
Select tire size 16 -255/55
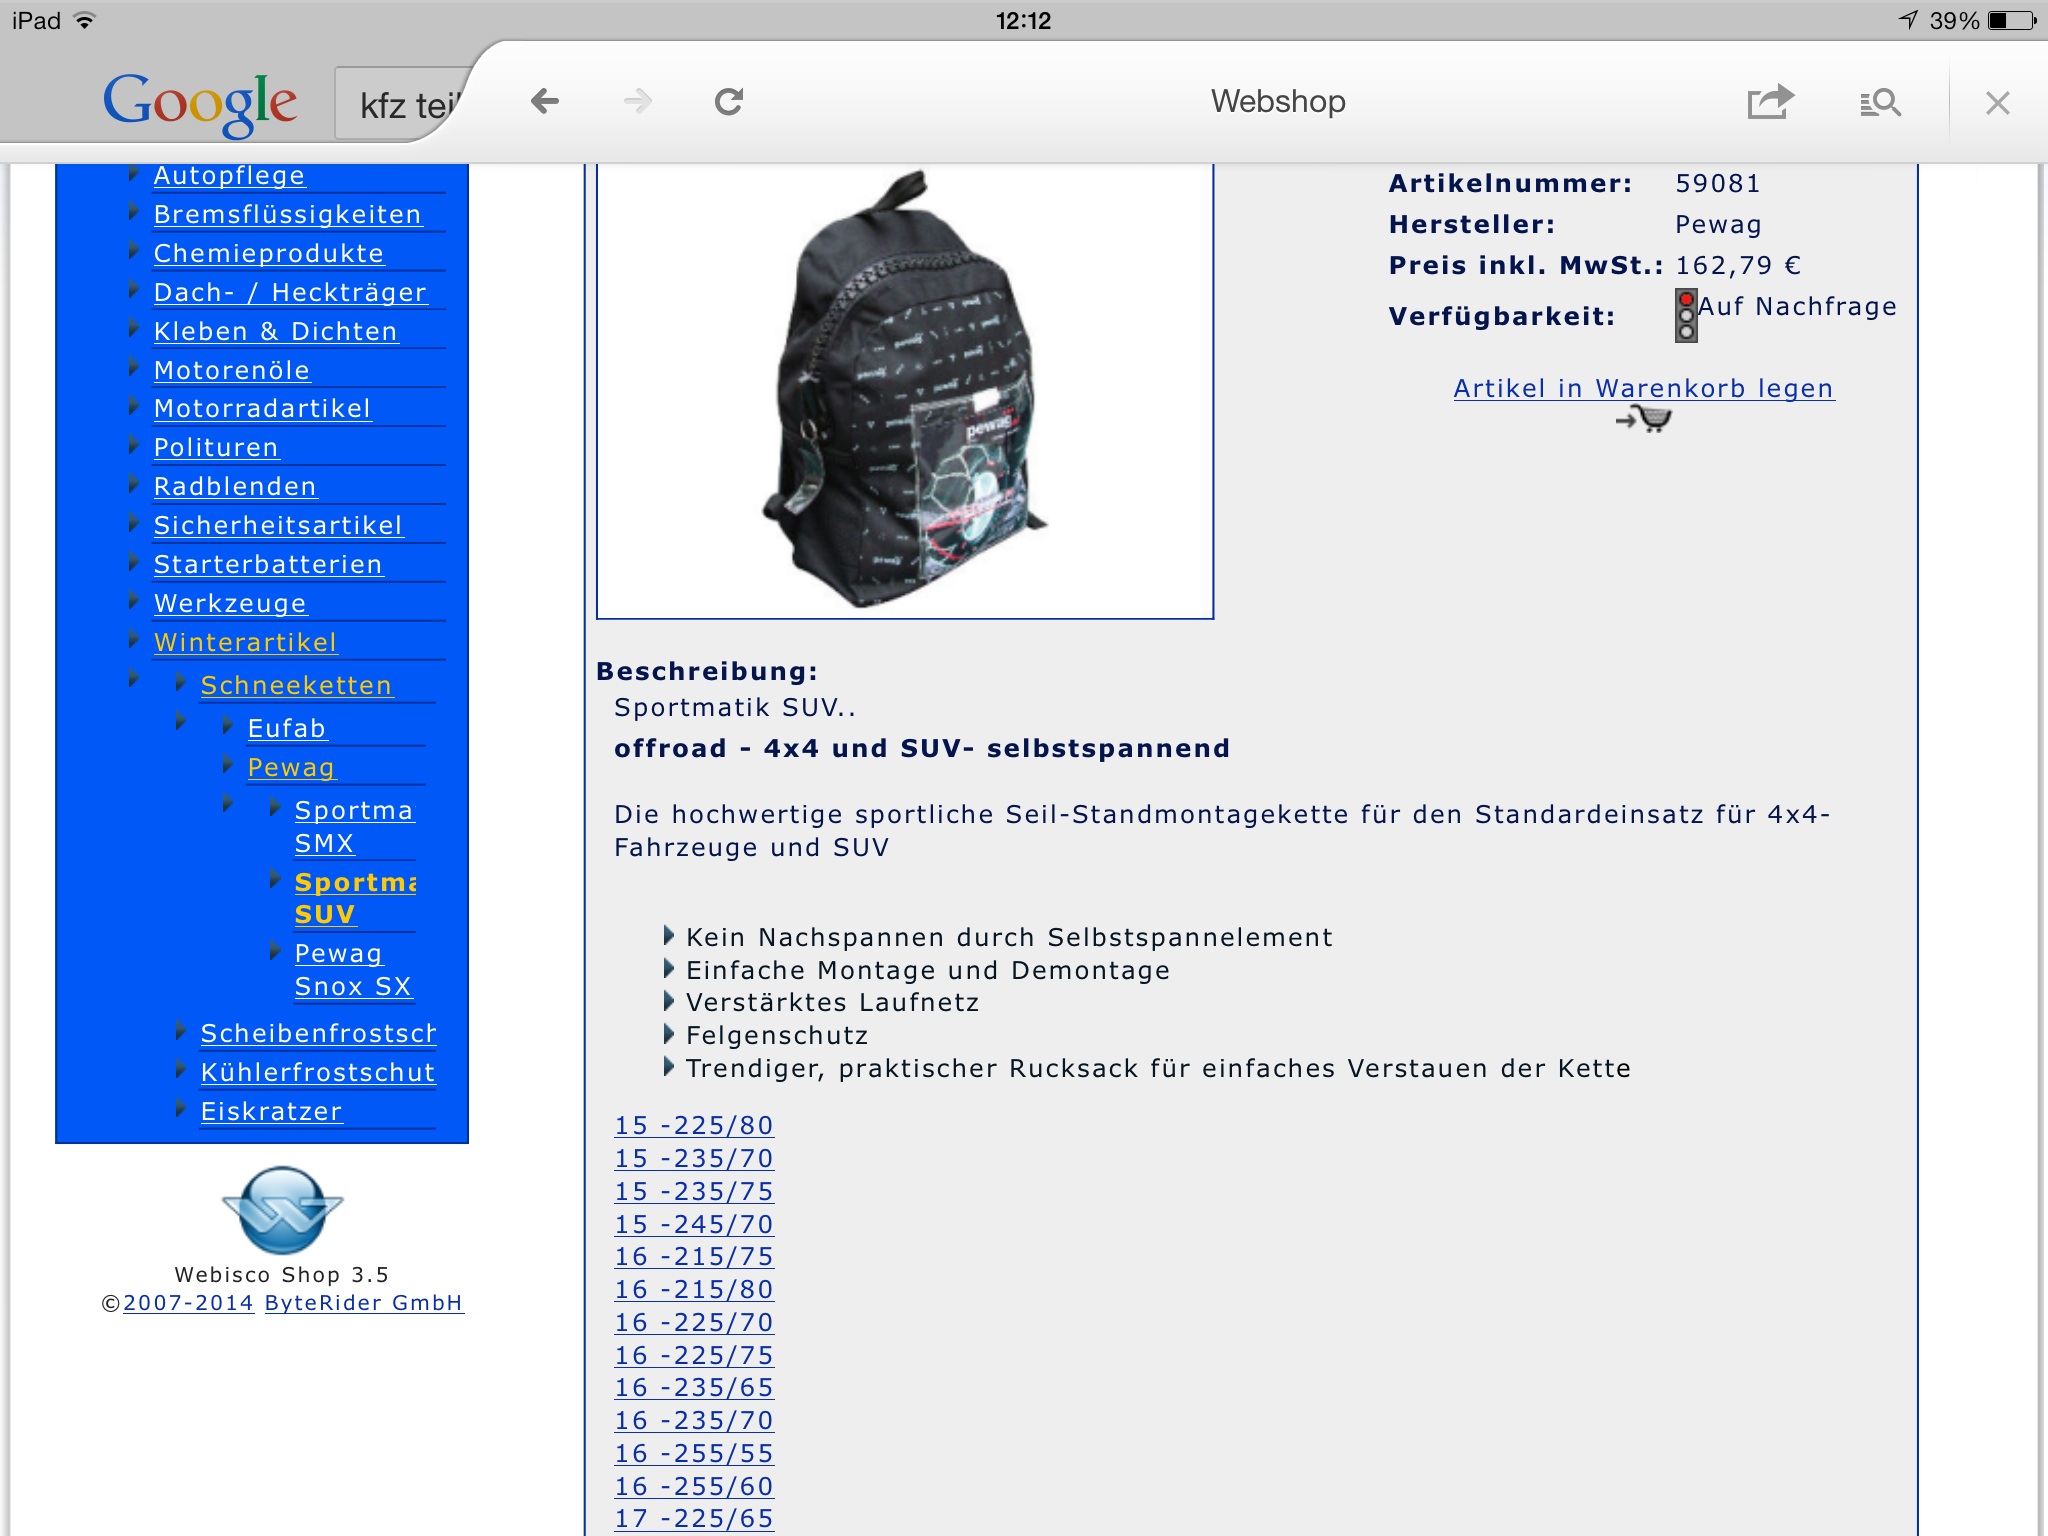[694, 1453]
